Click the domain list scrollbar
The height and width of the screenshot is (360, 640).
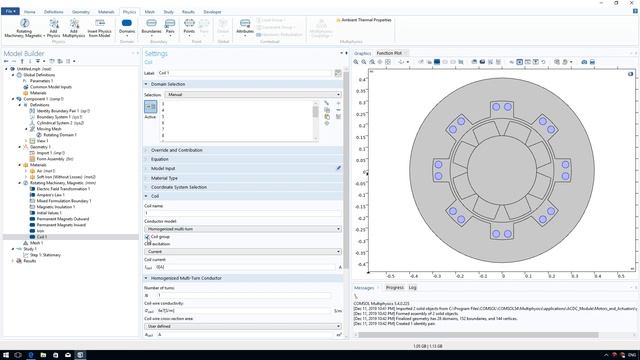pyautogui.click(x=316, y=112)
